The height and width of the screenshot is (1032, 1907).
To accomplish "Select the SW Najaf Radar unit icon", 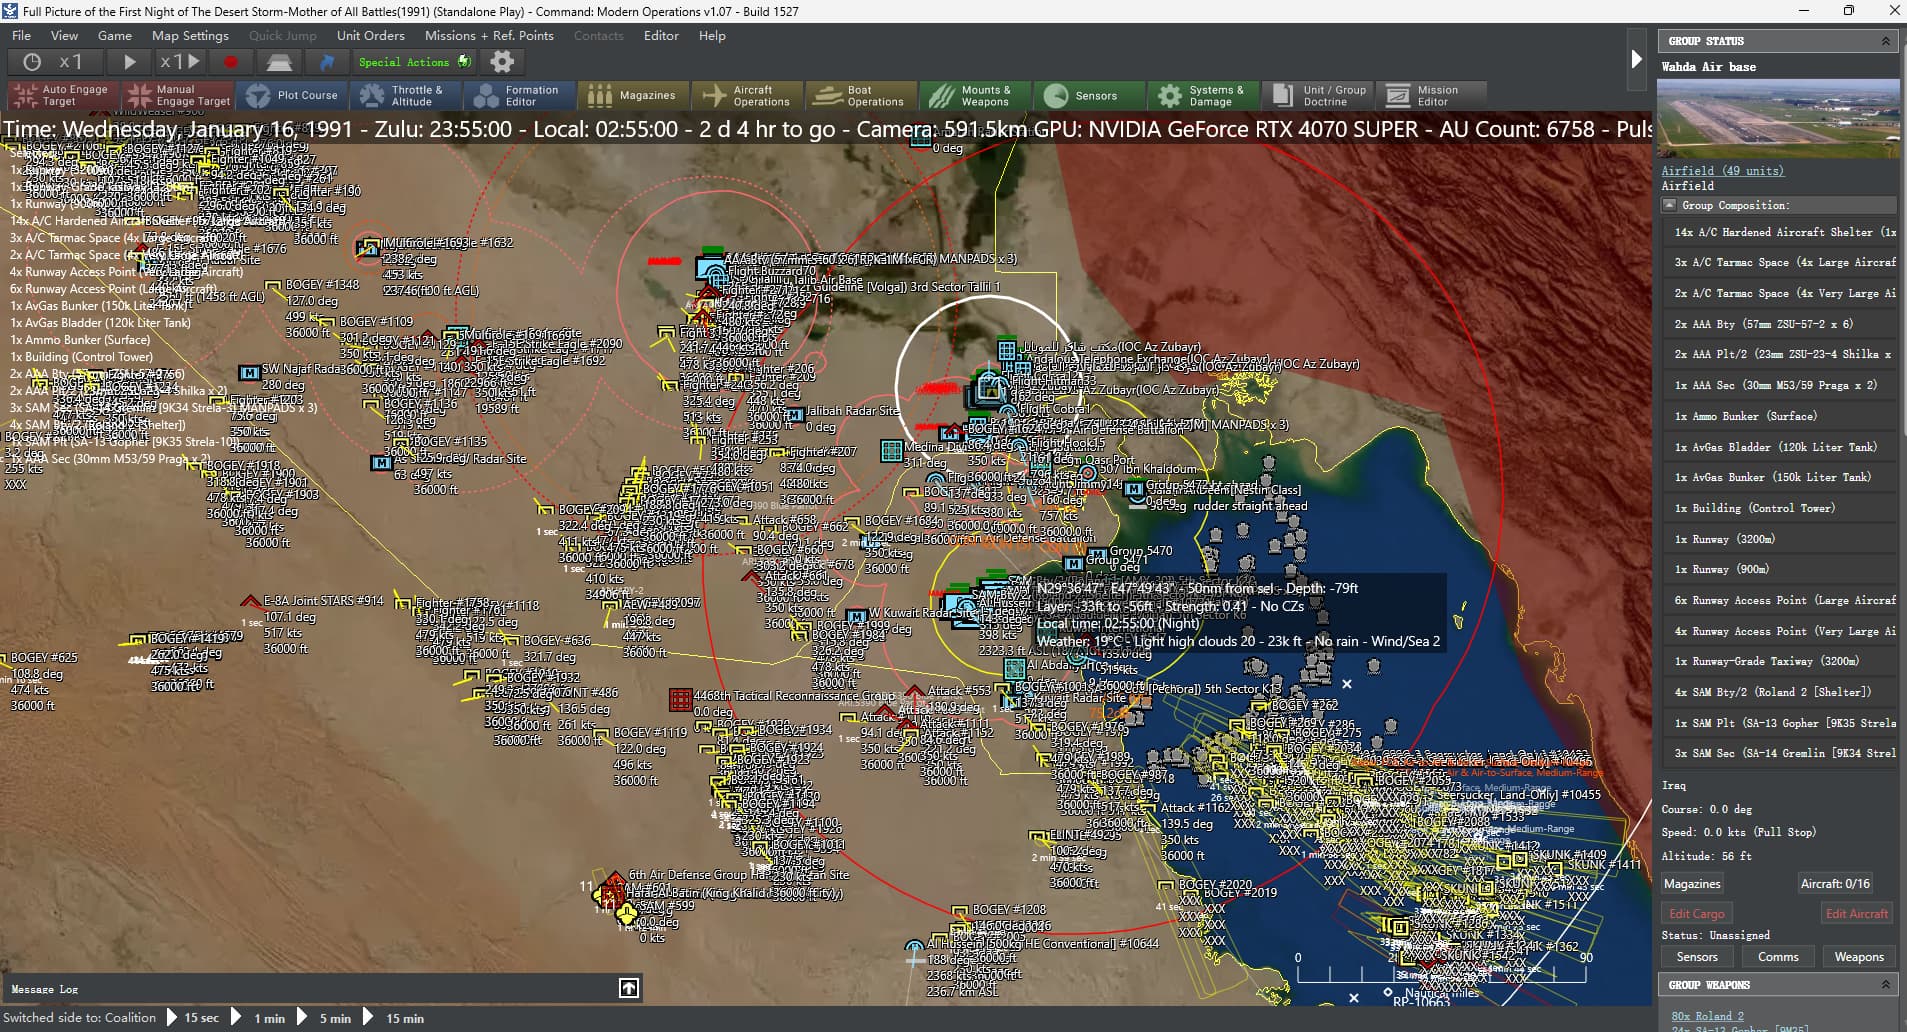I will click(x=249, y=371).
